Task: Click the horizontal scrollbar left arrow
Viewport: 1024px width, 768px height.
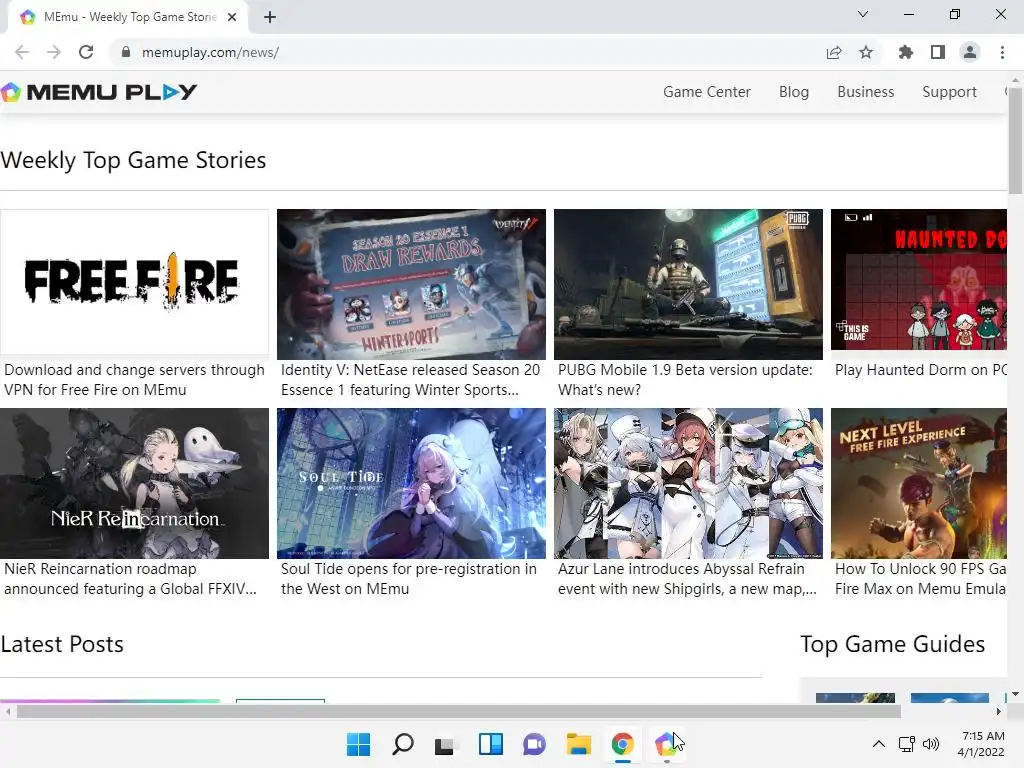Action: [7, 711]
